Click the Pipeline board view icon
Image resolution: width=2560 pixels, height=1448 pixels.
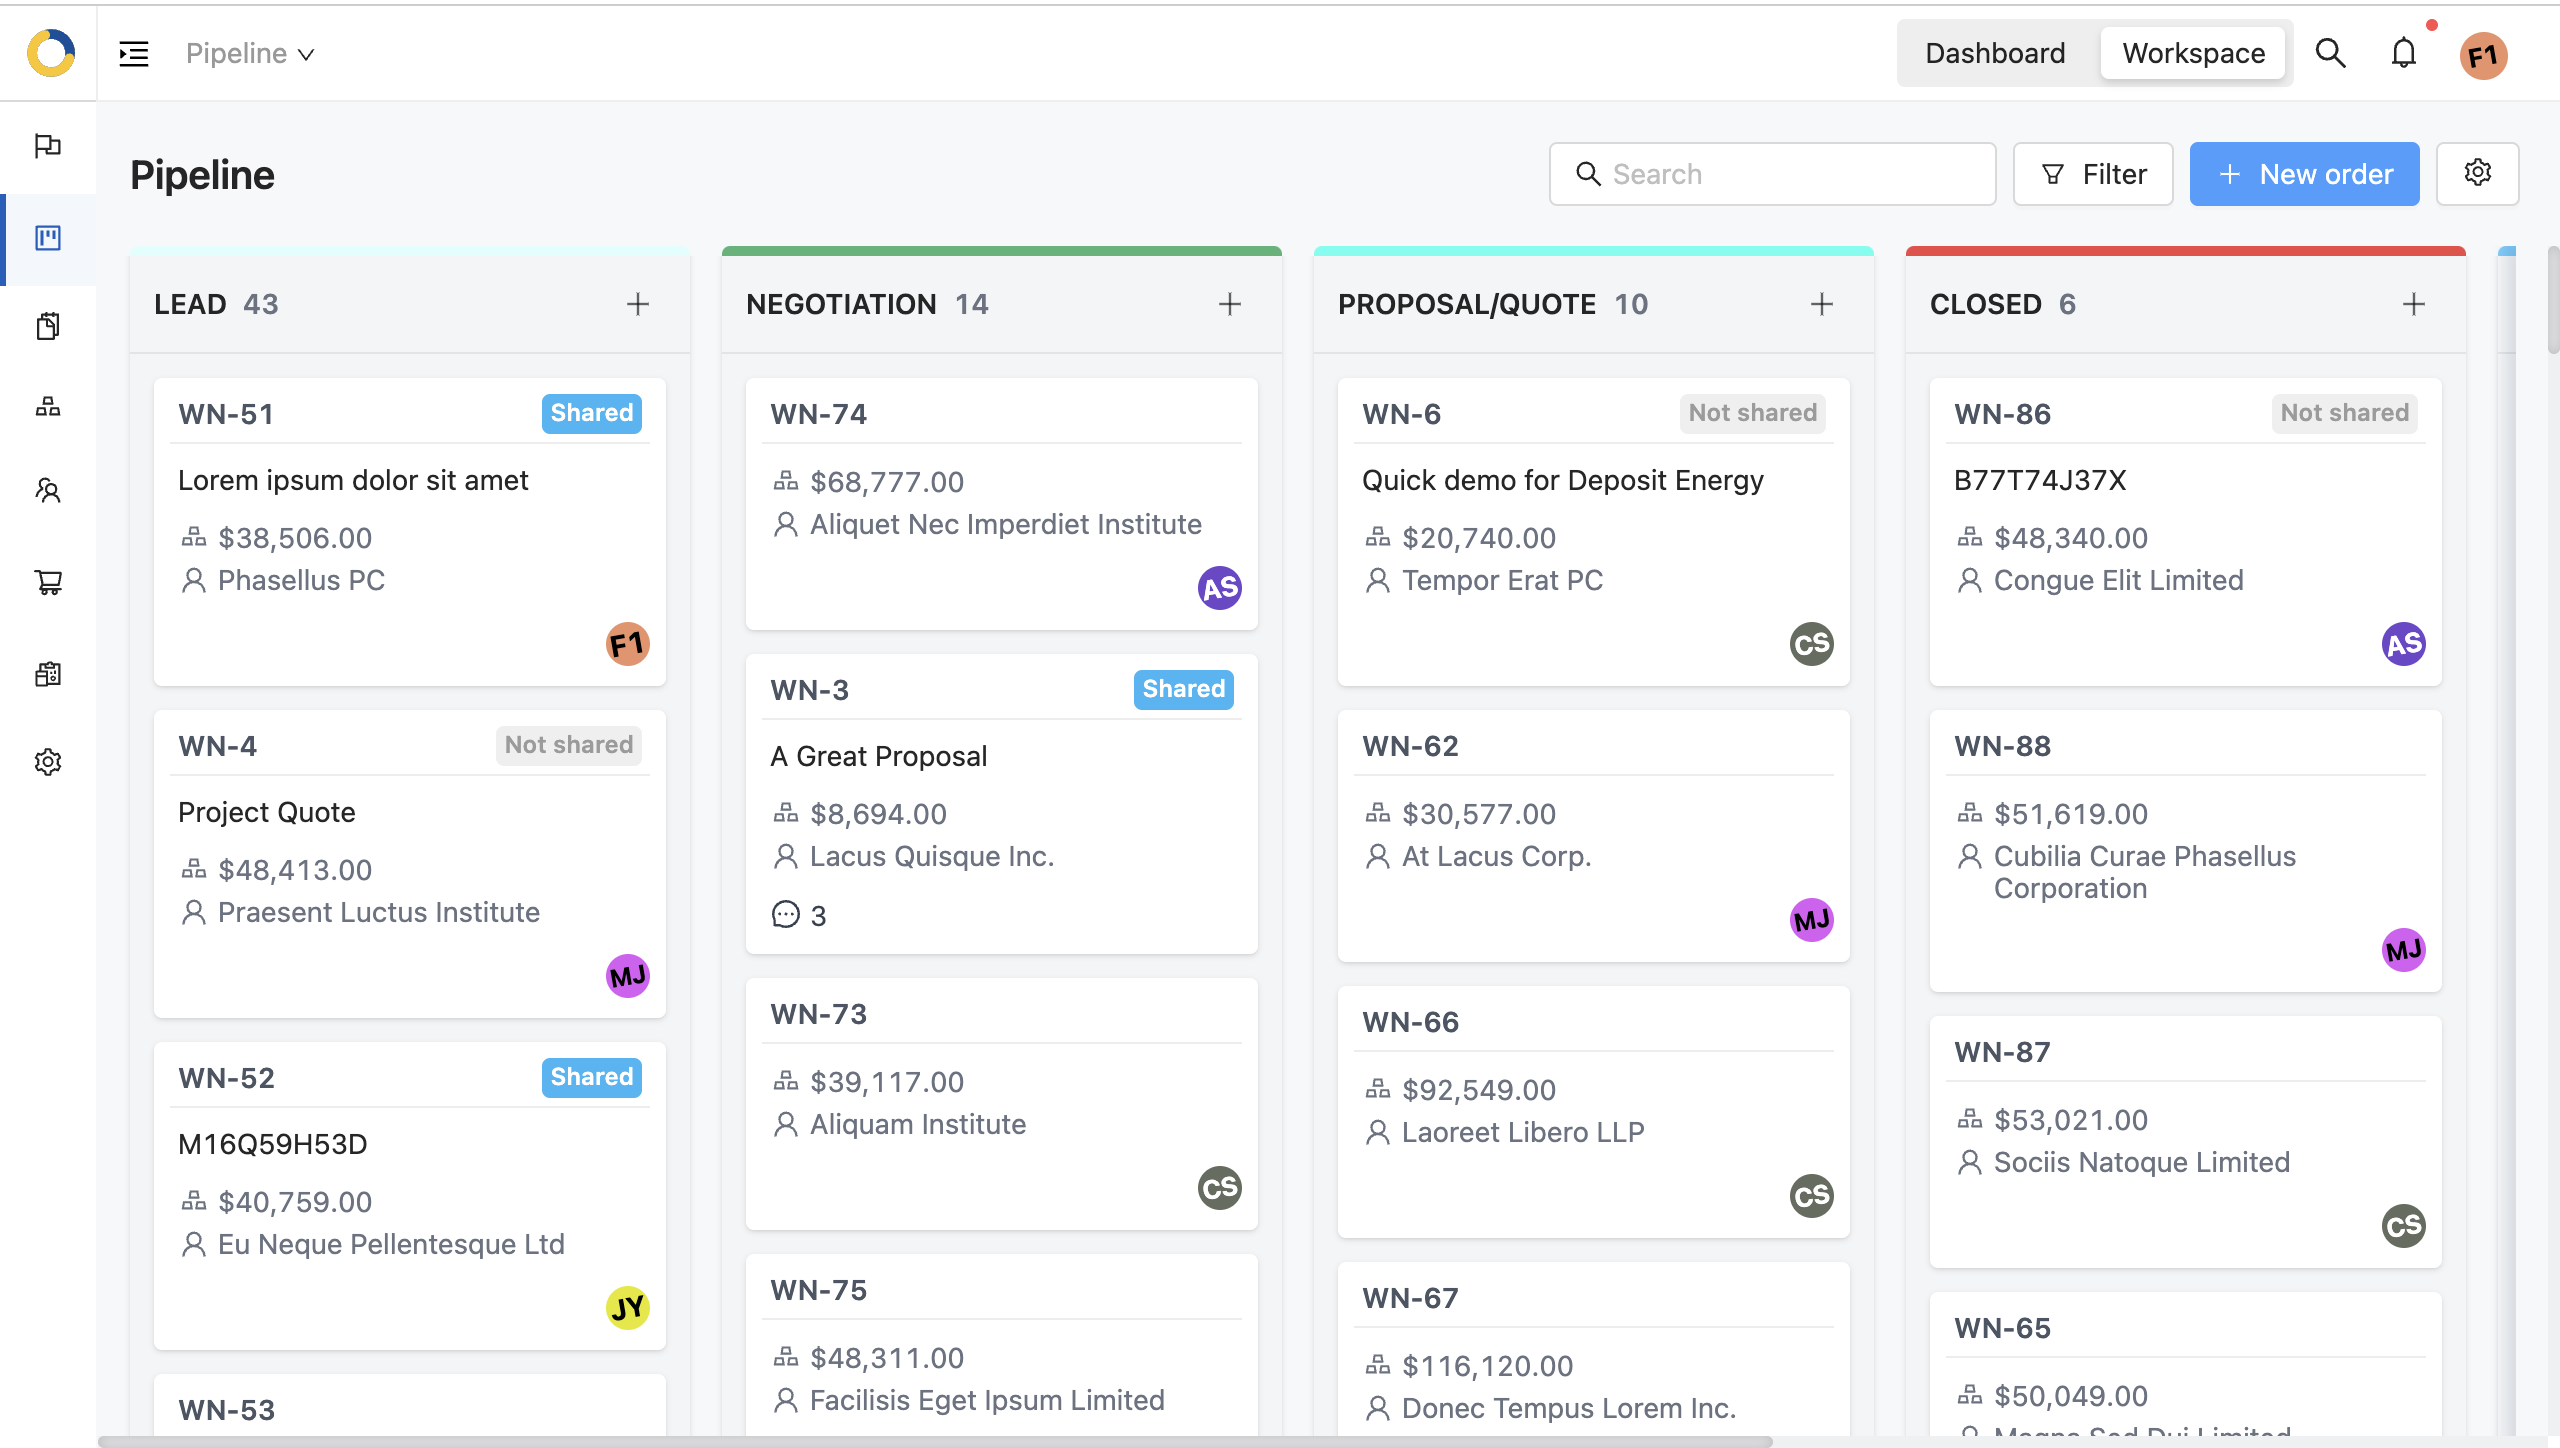click(x=49, y=237)
